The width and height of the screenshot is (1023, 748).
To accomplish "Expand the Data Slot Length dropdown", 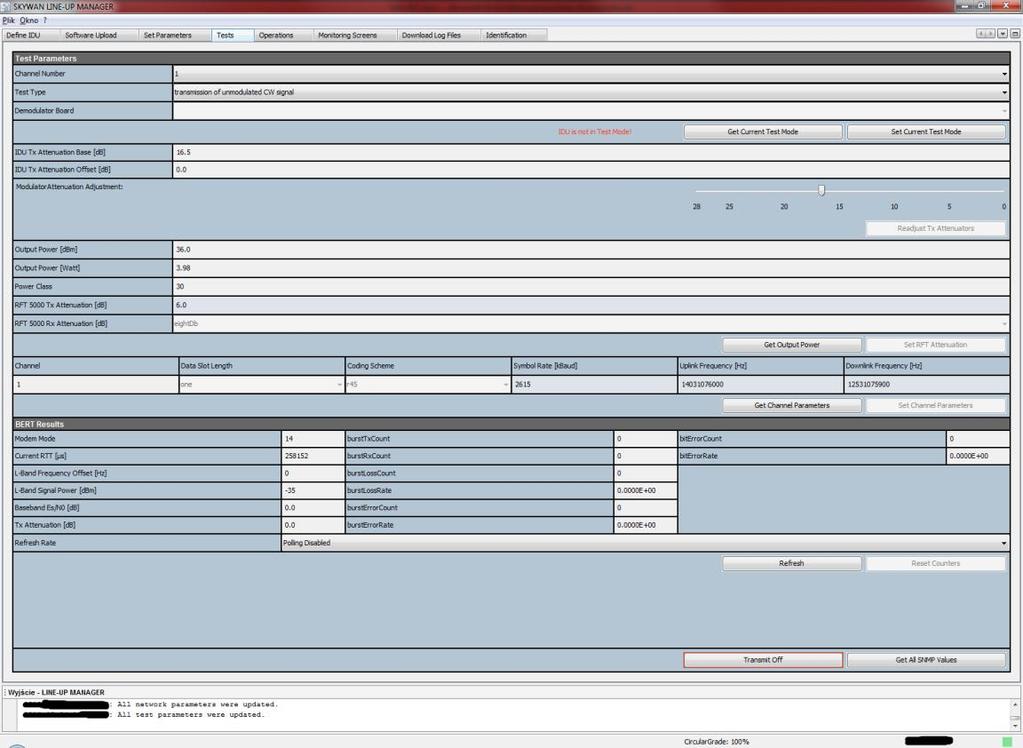I will [x=262, y=384].
